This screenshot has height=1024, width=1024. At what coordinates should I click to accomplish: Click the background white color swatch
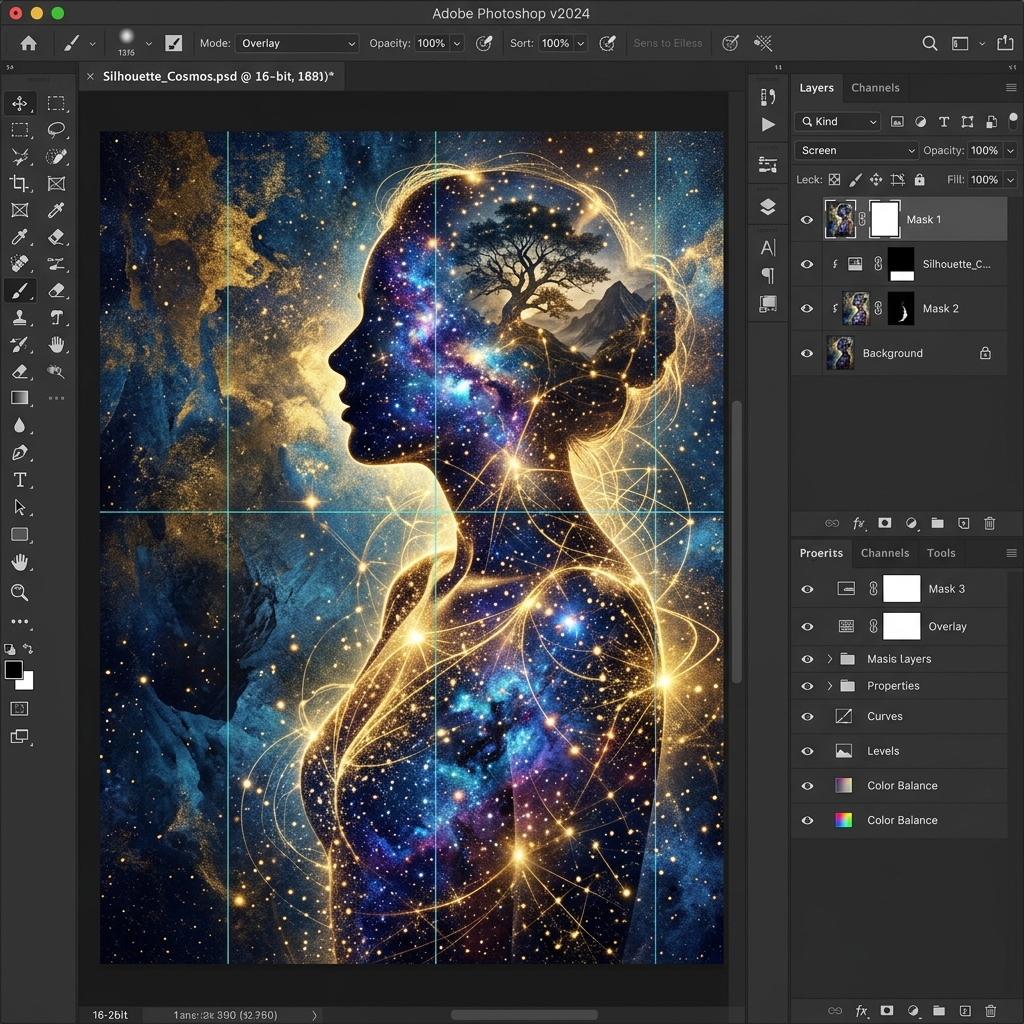26,682
